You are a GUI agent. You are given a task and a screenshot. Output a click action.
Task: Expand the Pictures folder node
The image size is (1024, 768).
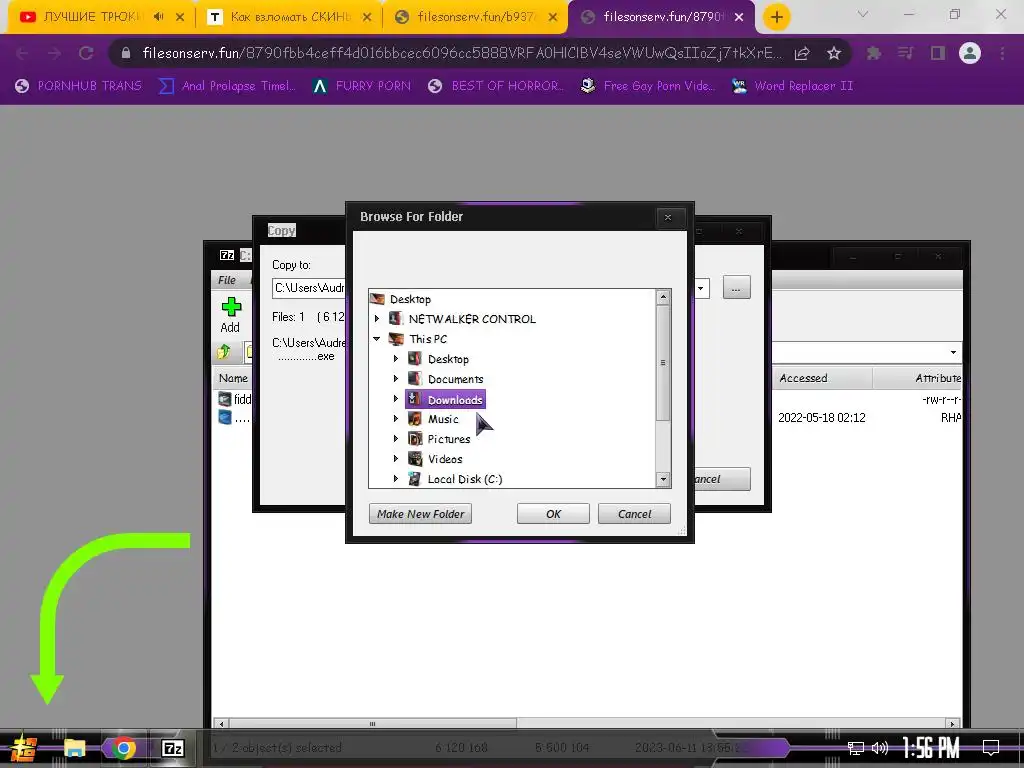[396, 439]
